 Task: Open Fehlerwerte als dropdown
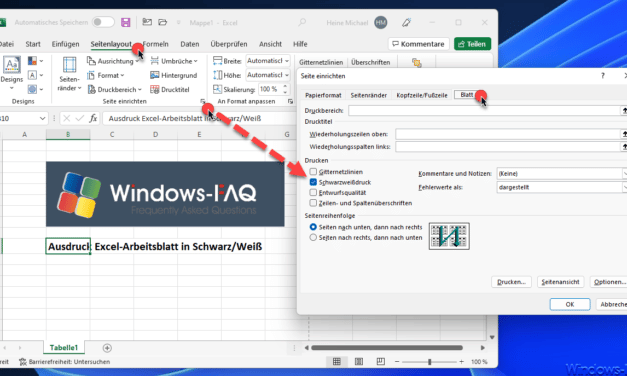tap(561, 187)
